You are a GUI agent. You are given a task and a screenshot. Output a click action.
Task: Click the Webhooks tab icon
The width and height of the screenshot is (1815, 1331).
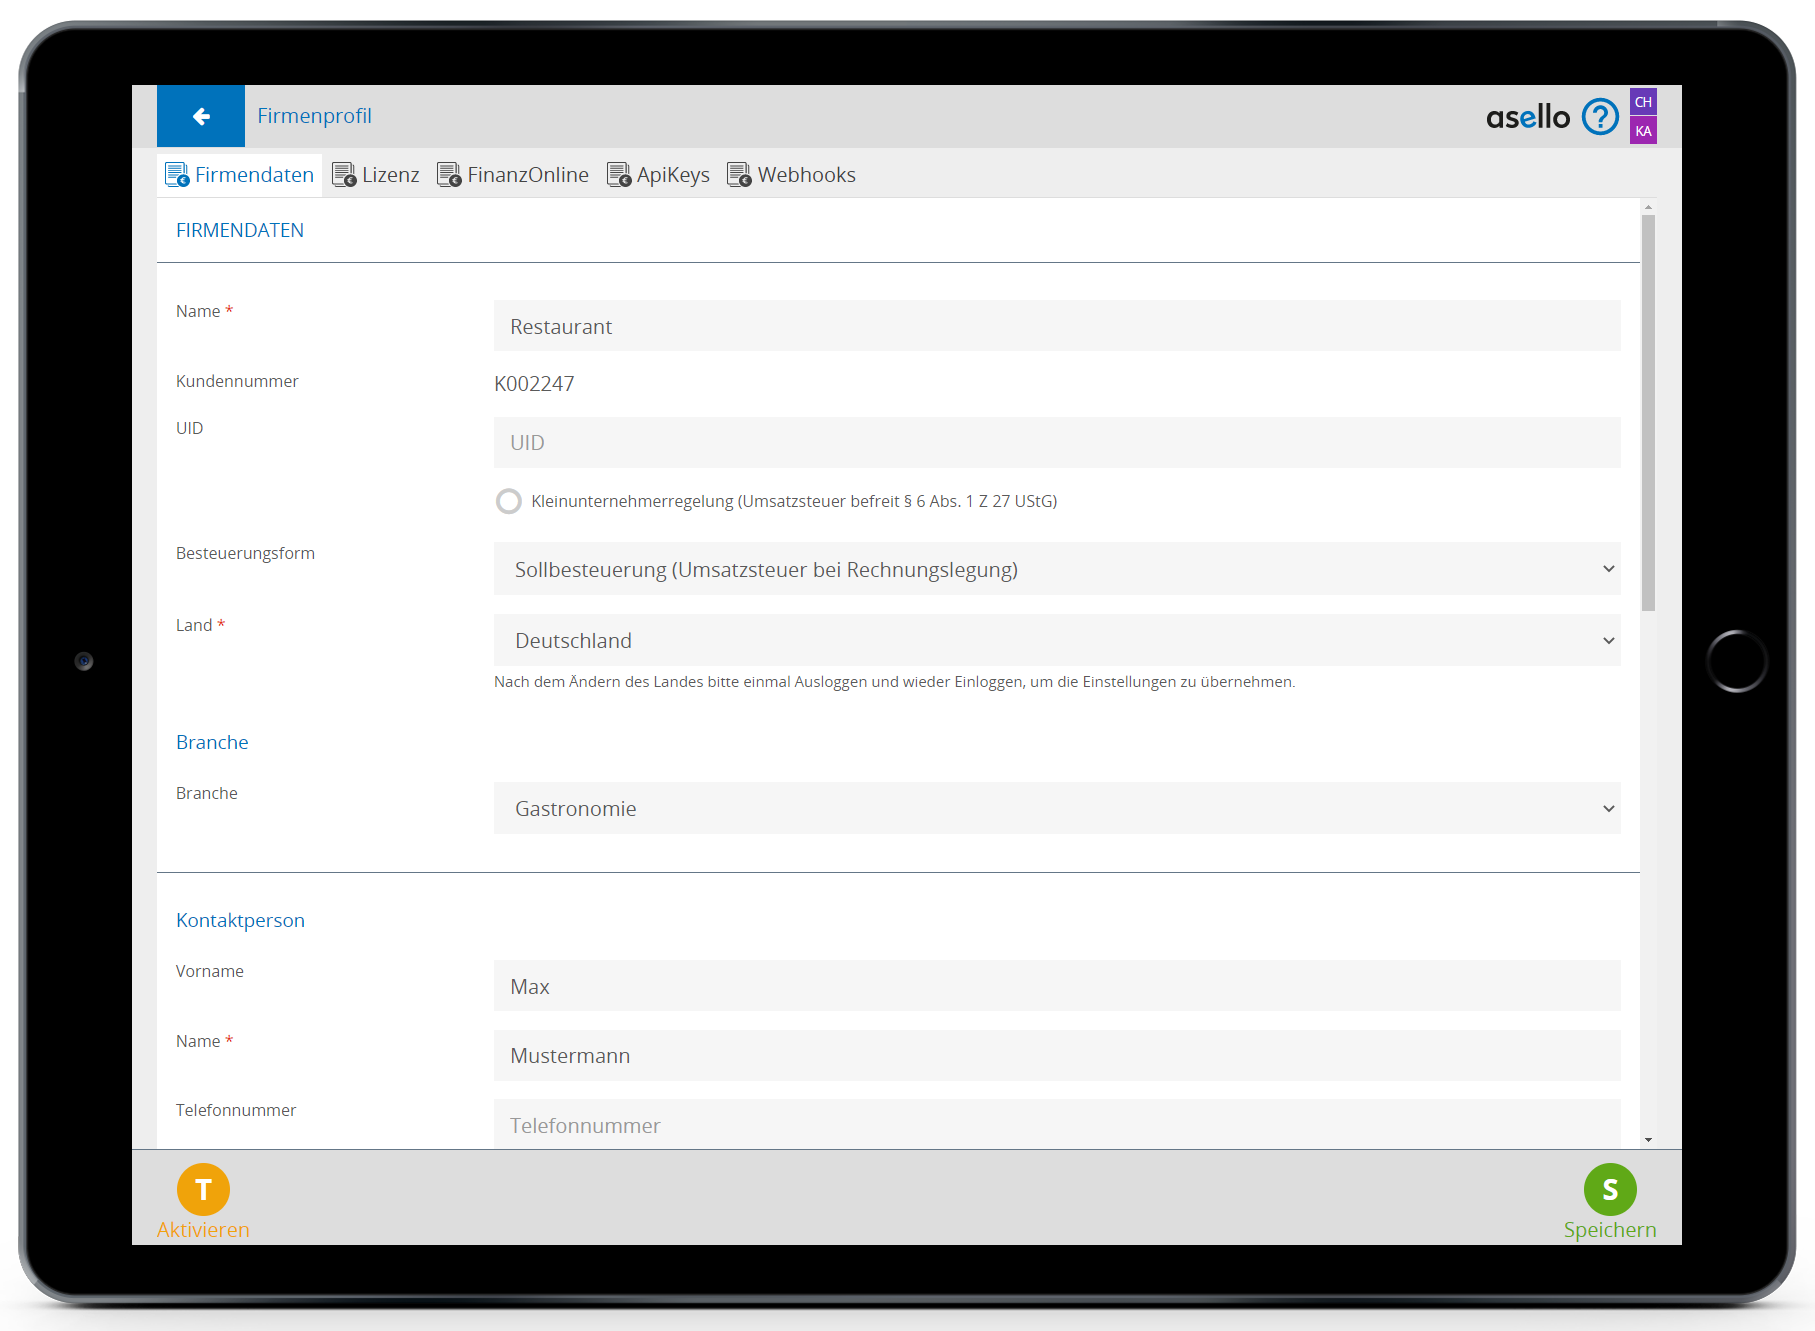(739, 175)
